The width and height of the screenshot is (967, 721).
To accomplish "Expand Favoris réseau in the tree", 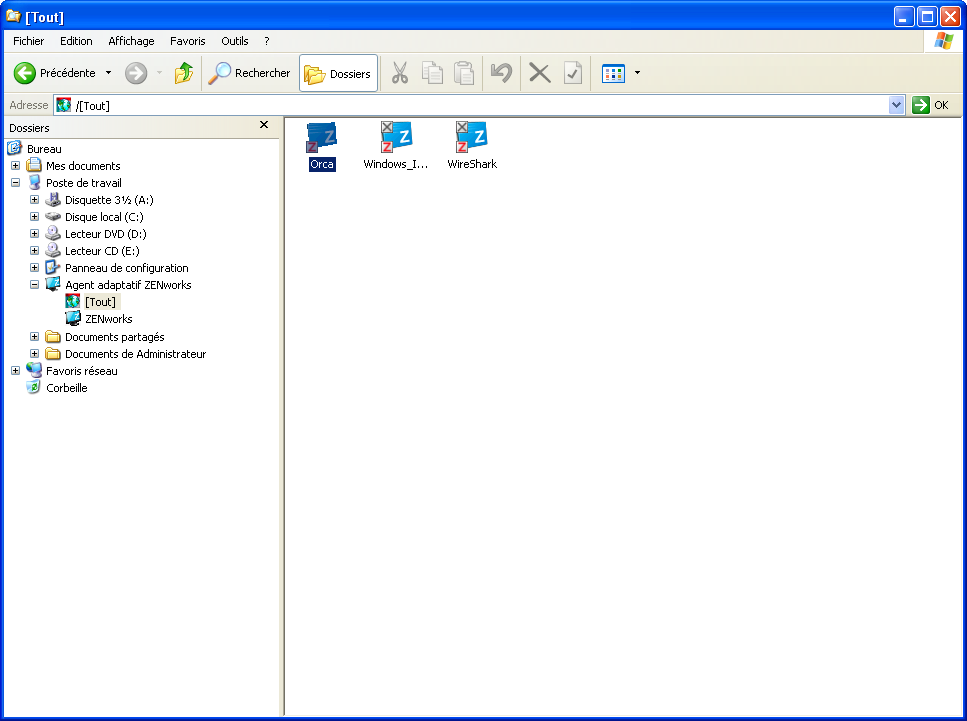I will 14,370.
